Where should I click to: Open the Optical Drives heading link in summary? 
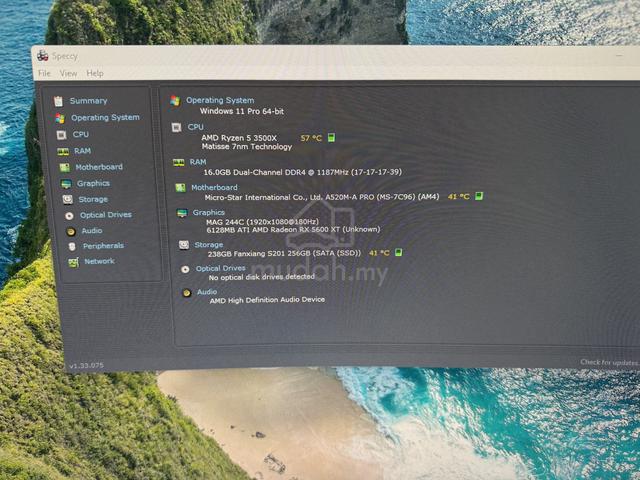[x=220, y=268]
